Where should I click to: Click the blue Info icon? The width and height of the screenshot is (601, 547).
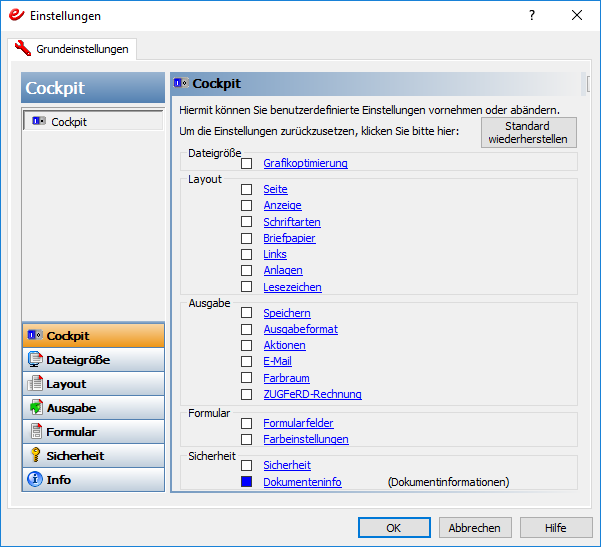35,479
